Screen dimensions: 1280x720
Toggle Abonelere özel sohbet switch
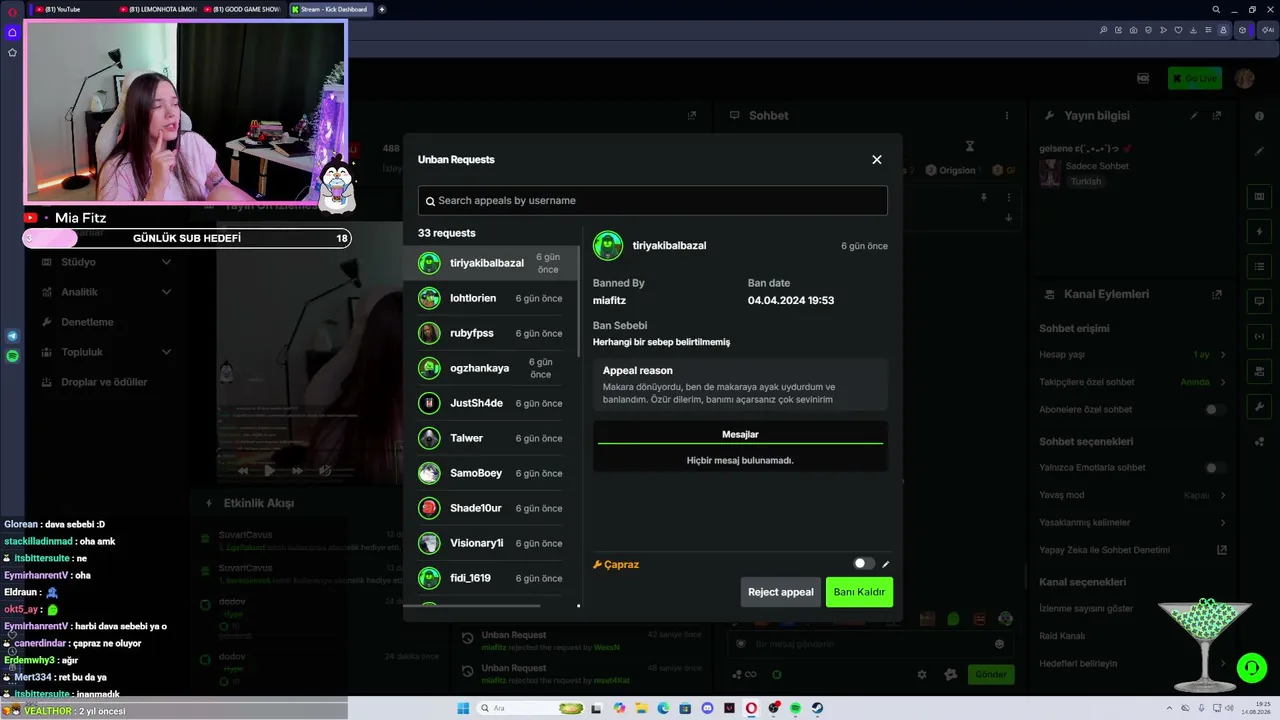1215,409
